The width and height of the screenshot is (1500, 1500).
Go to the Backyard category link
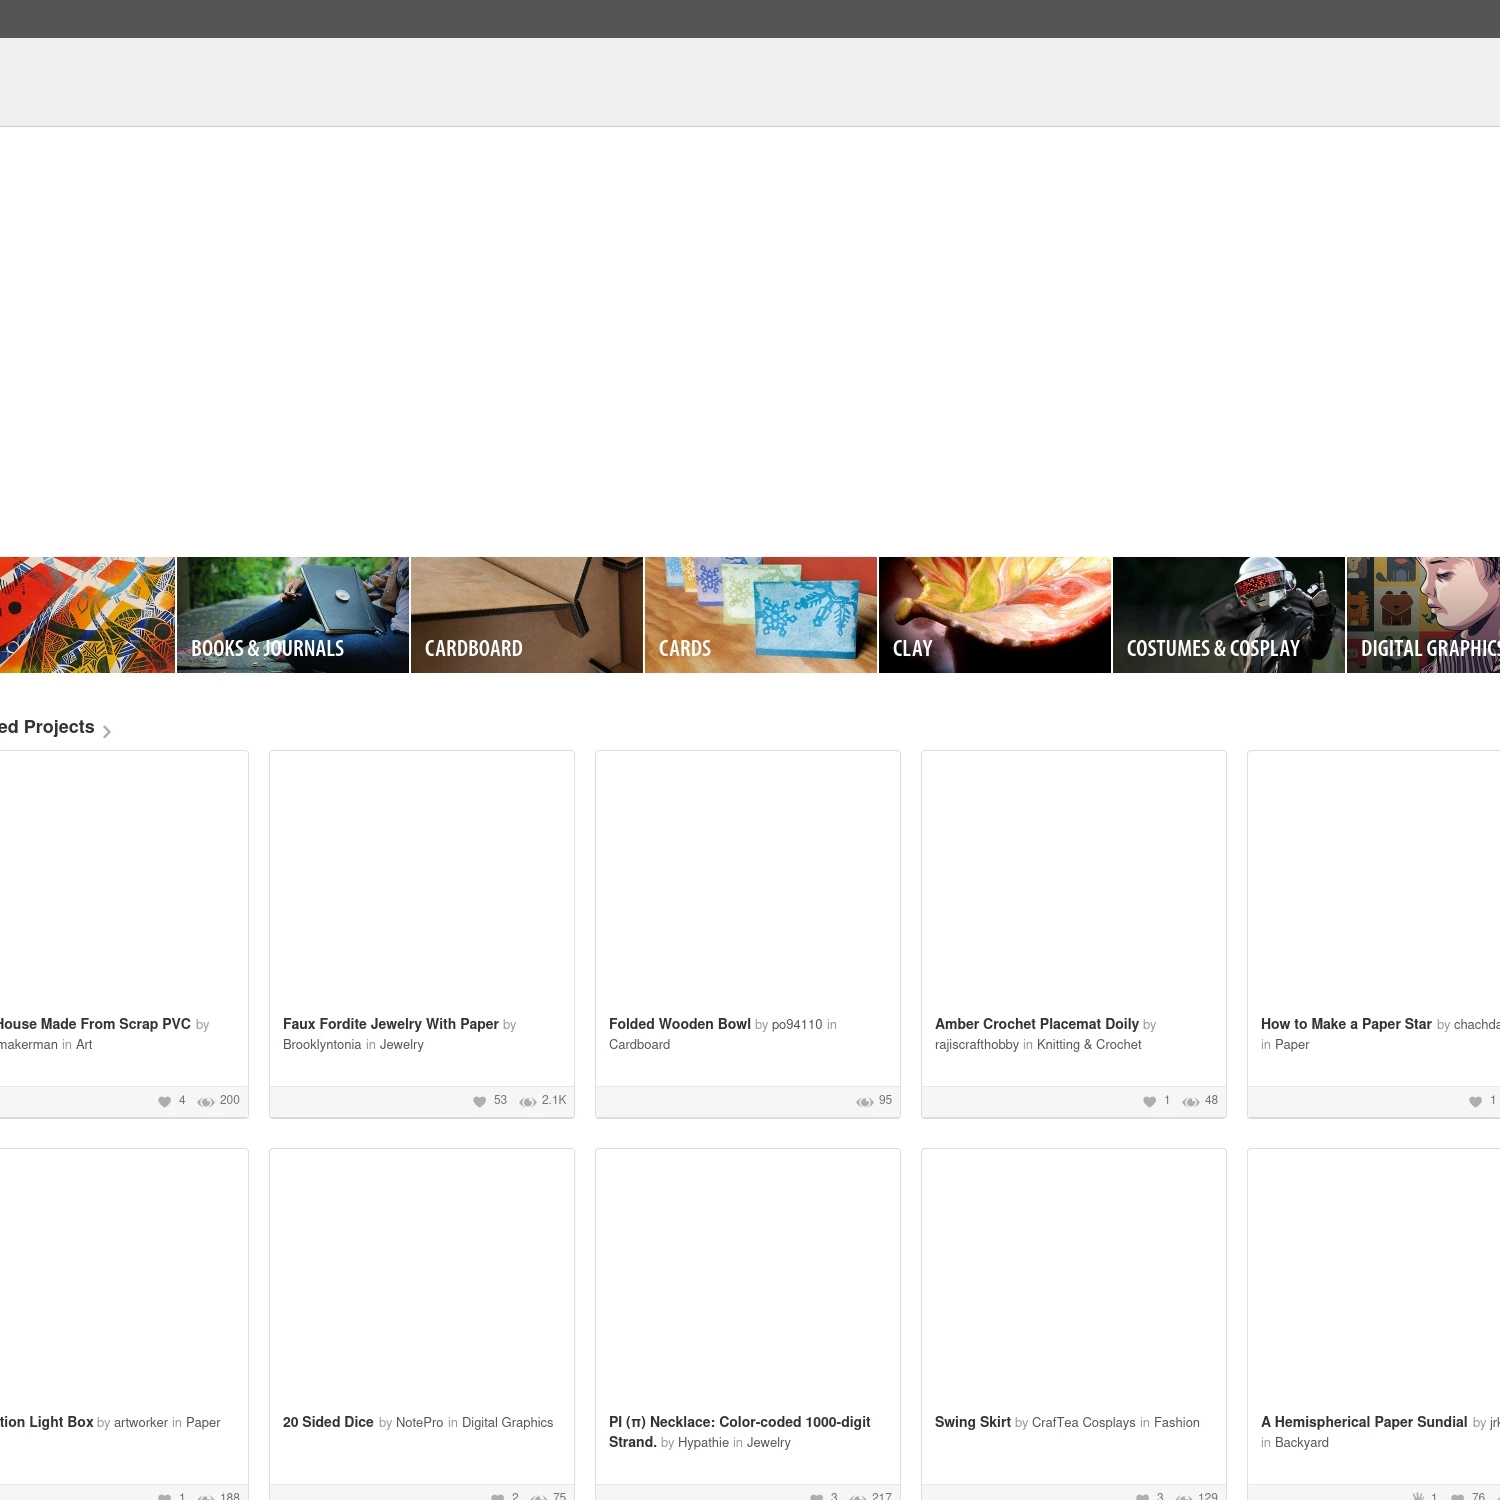[1302, 1443]
